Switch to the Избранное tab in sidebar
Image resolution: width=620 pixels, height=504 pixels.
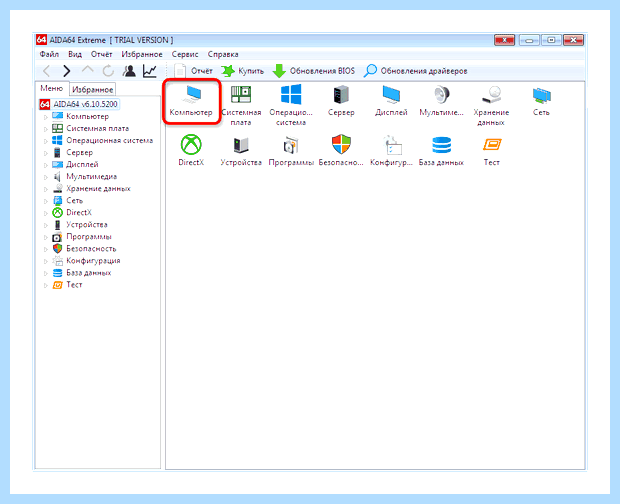(x=93, y=90)
